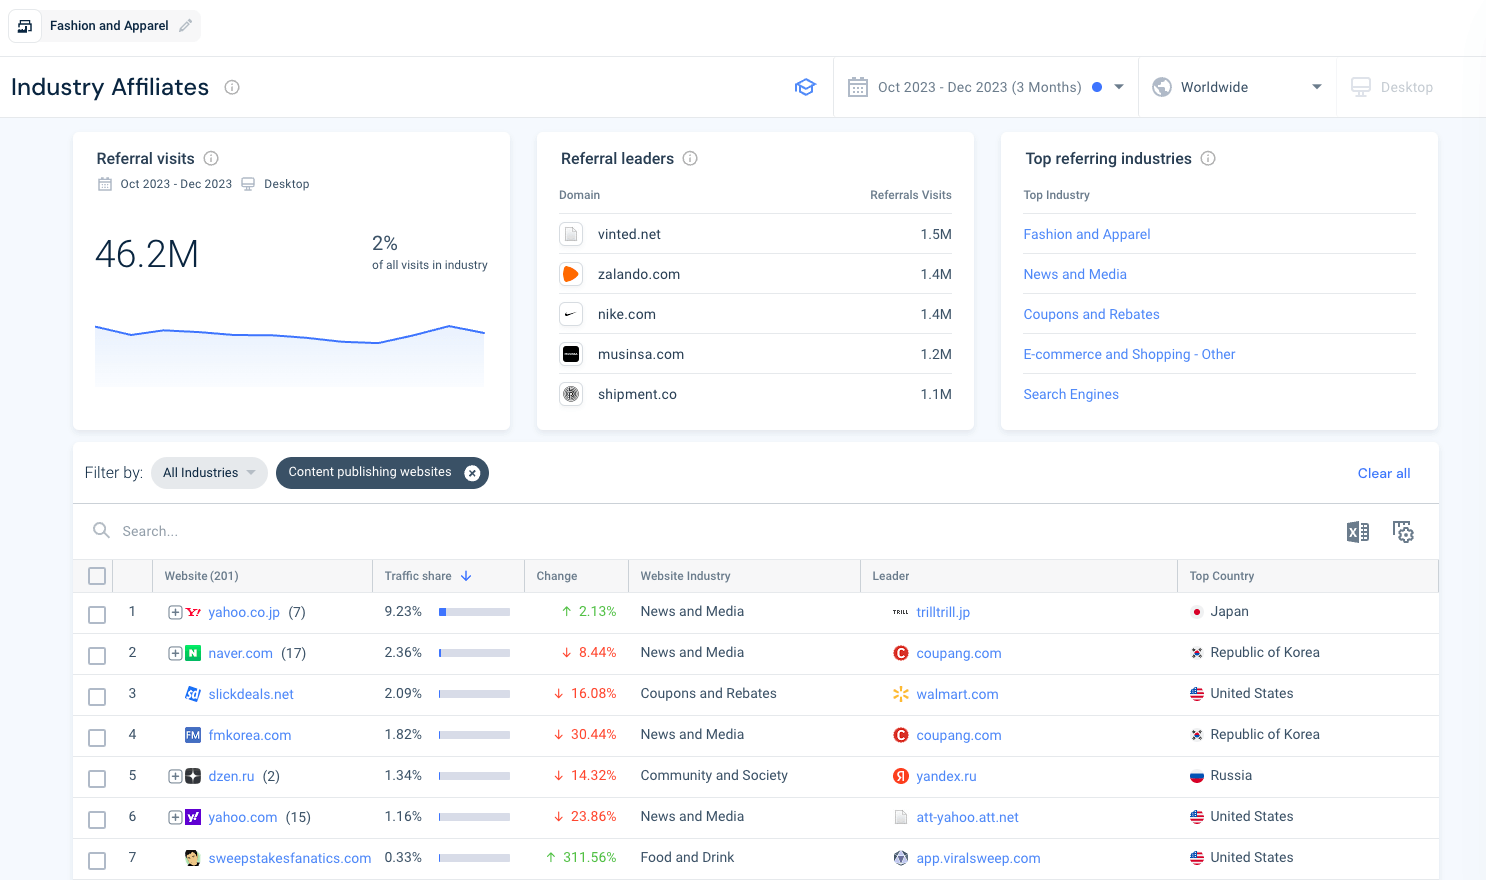The image size is (1486, 880).
Task: Sort the table by Traffic share descending arrow
Action: pyautogui.click(x=466, y=575)
